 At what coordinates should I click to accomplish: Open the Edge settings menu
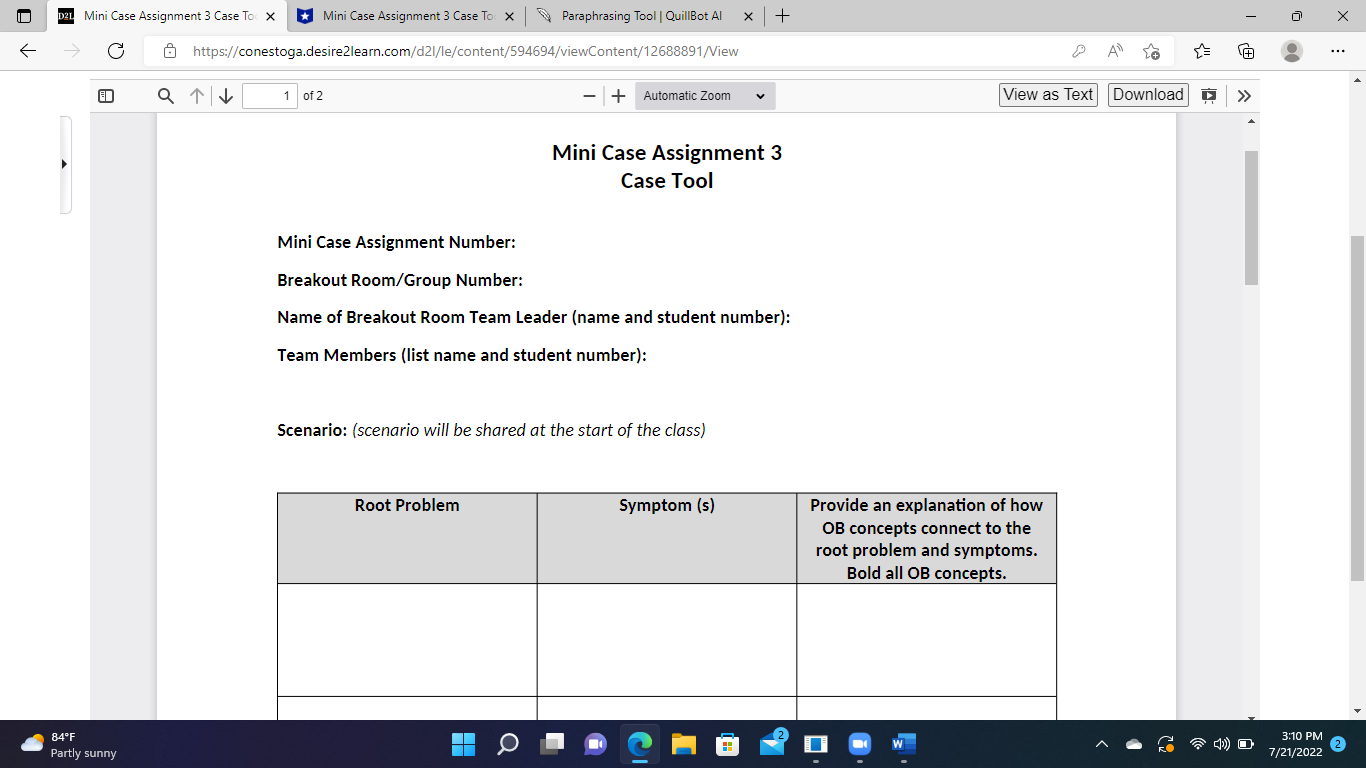coord(1337,50)
